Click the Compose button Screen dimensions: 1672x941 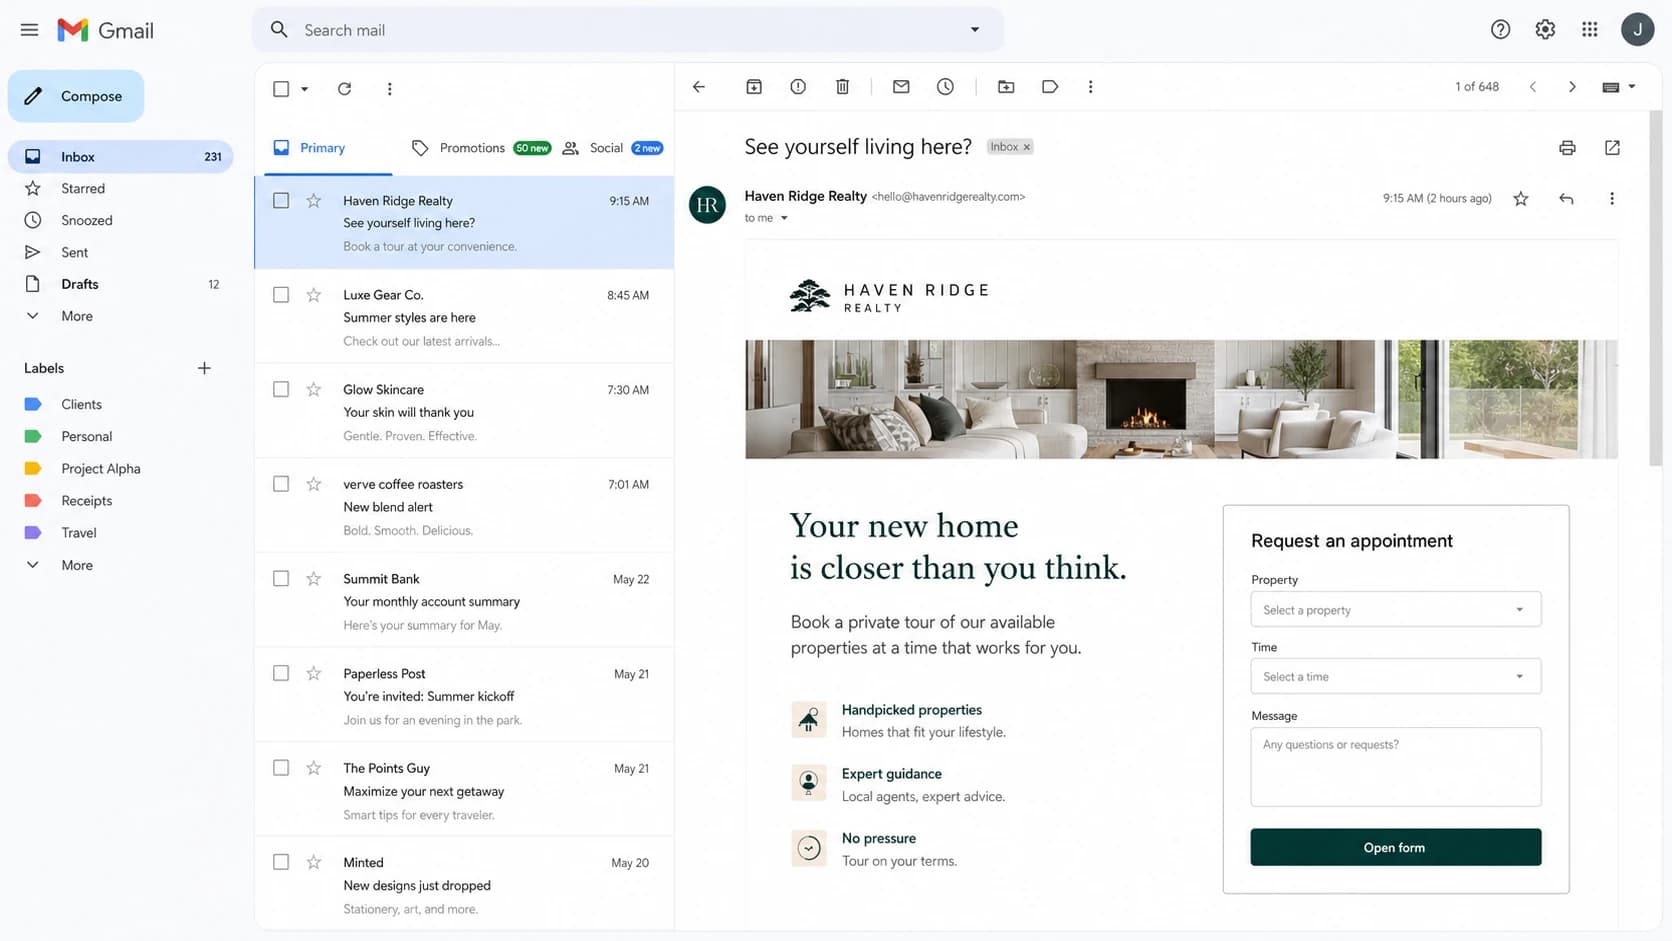pyautogui.click(x=76, y=96)
